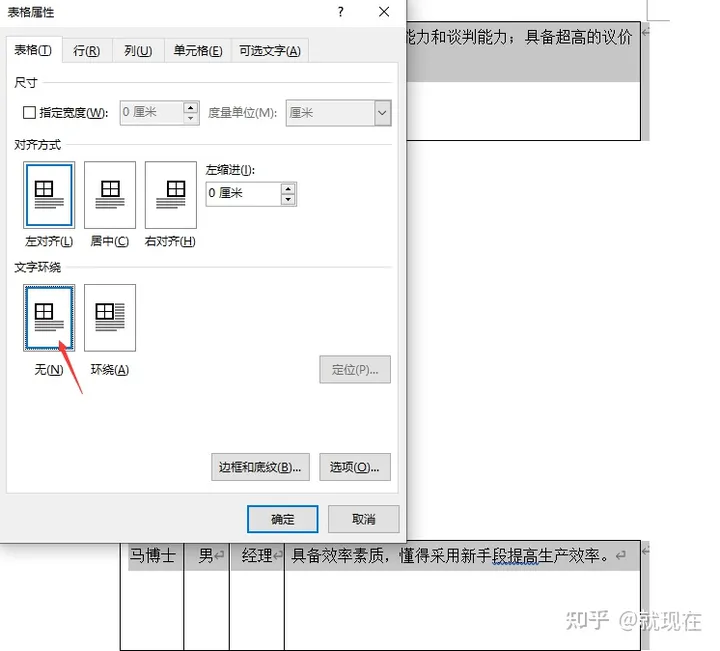720x651 pixels.
Task: Click the 左缩进 input field
Action: click(243, 194)
